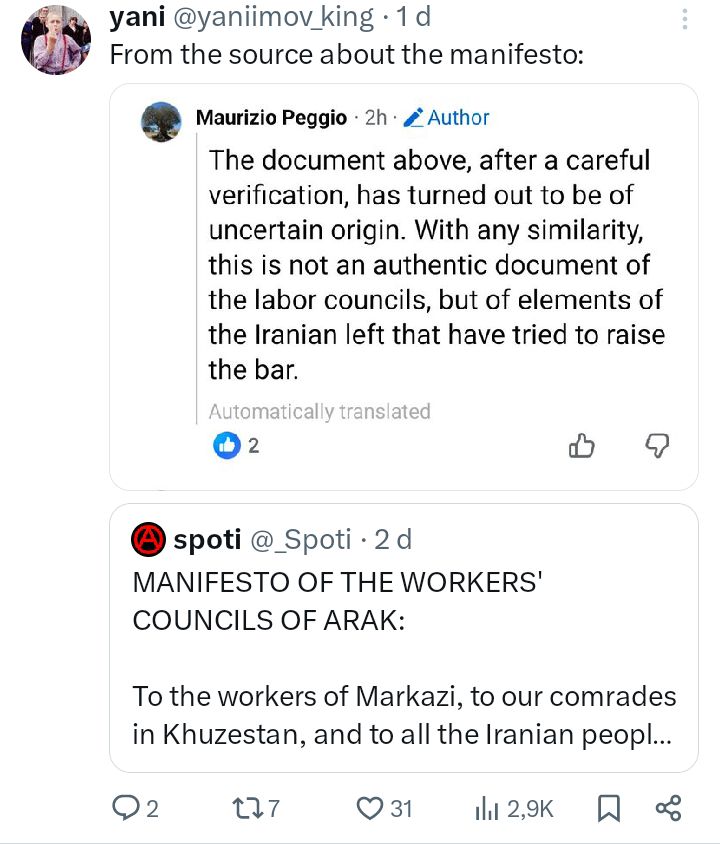
Task: Click thumbs down on the Facebook comment
Action: point(657,446)
